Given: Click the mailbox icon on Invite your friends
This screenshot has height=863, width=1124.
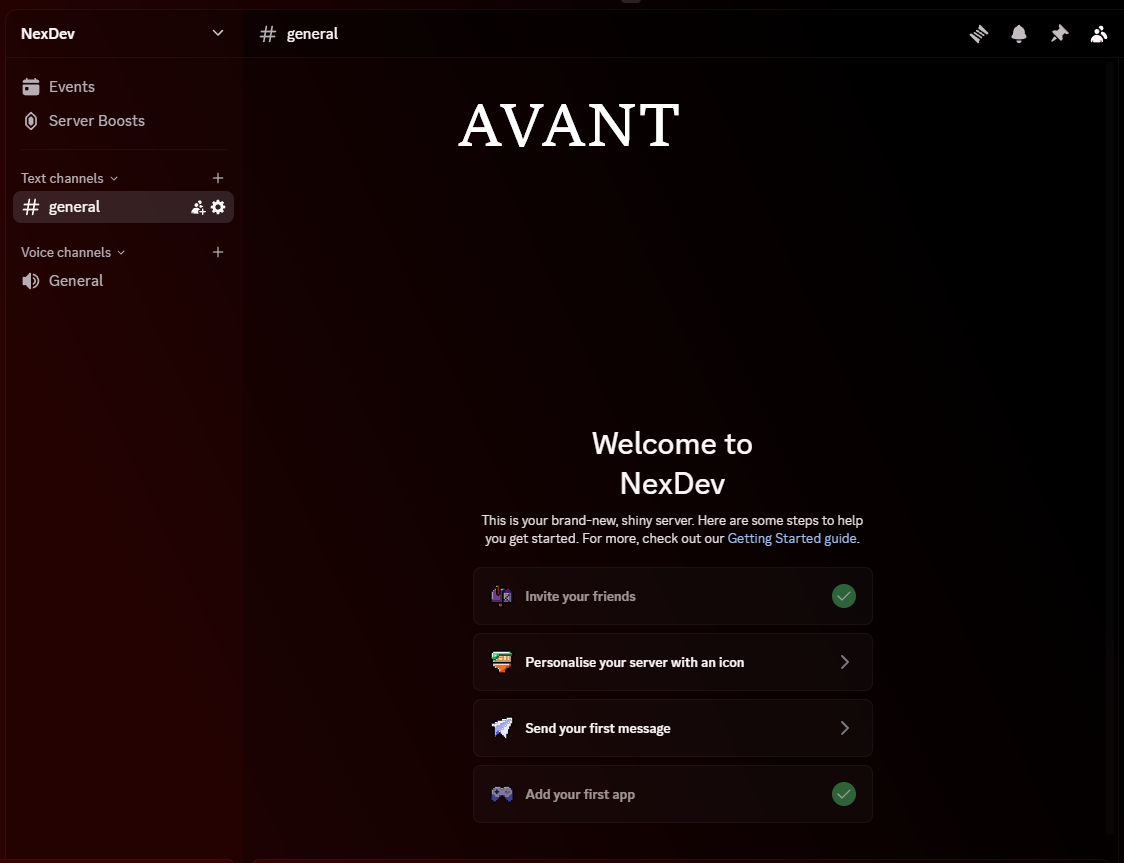Looking at the screenshot, I should coord(502,596).
